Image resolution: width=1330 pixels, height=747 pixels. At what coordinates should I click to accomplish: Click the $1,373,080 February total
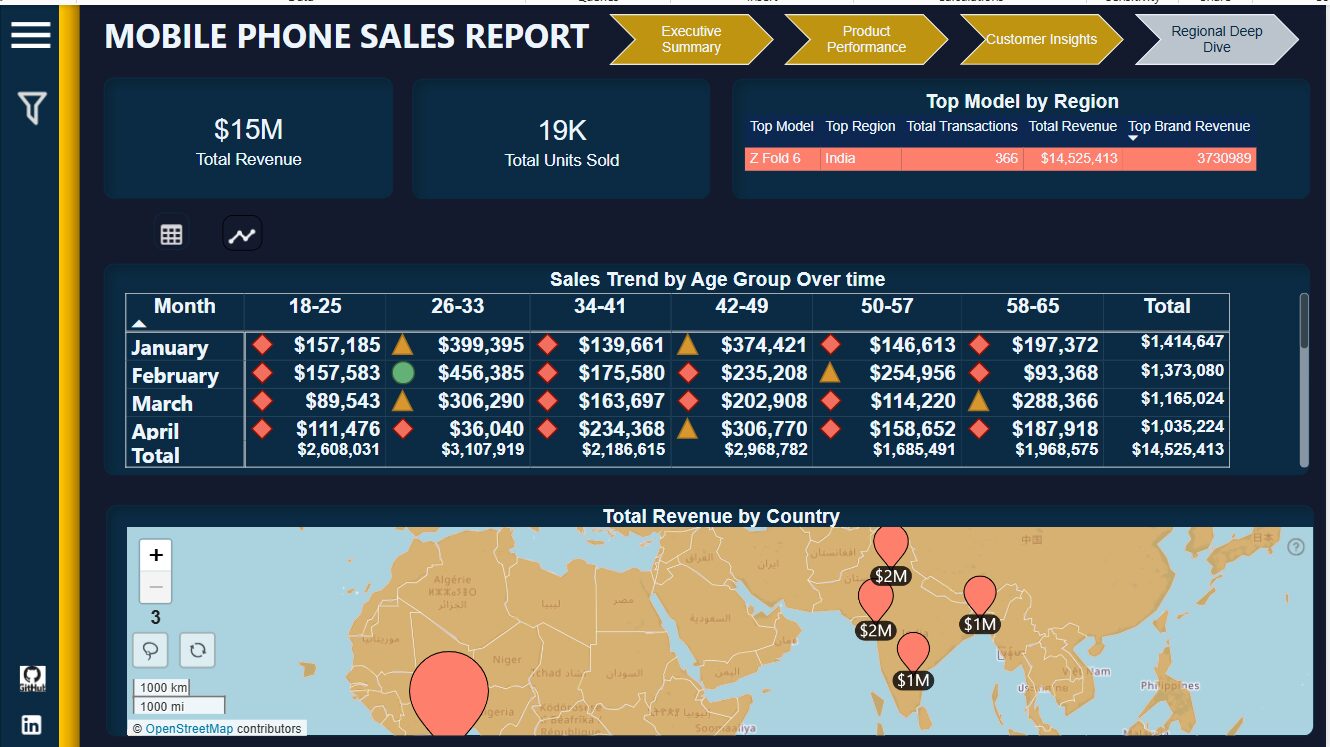pos(1182,370)
